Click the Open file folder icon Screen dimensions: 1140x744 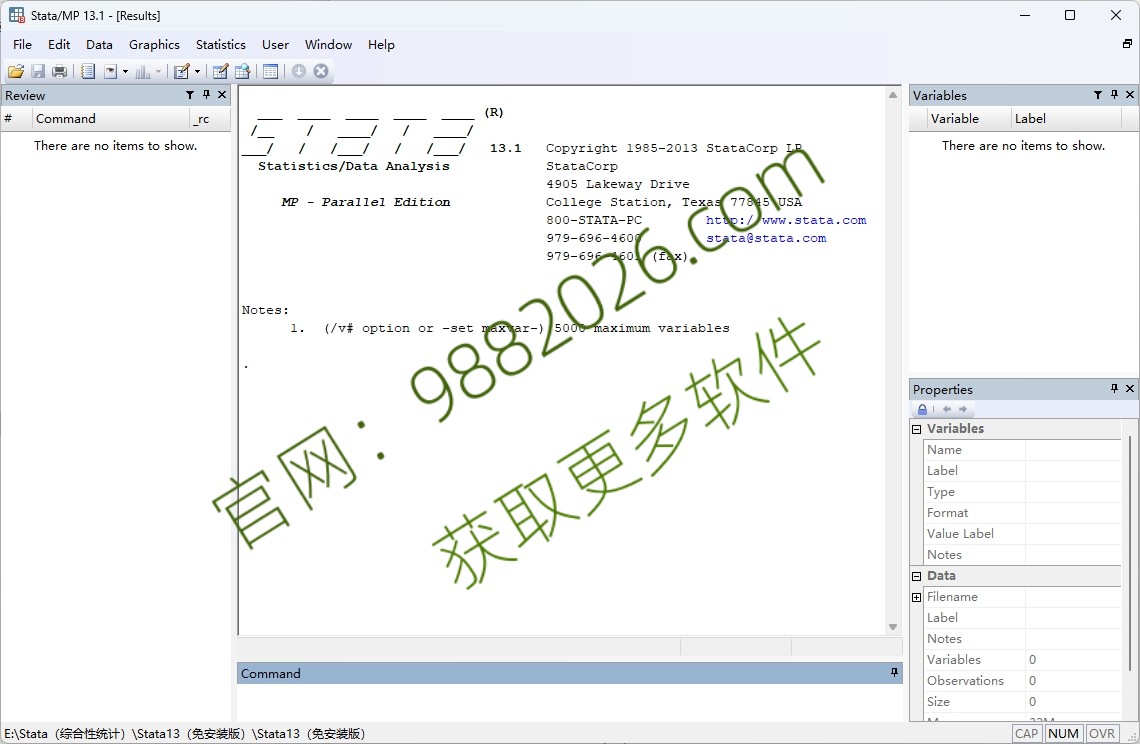[x=15, y=71]
